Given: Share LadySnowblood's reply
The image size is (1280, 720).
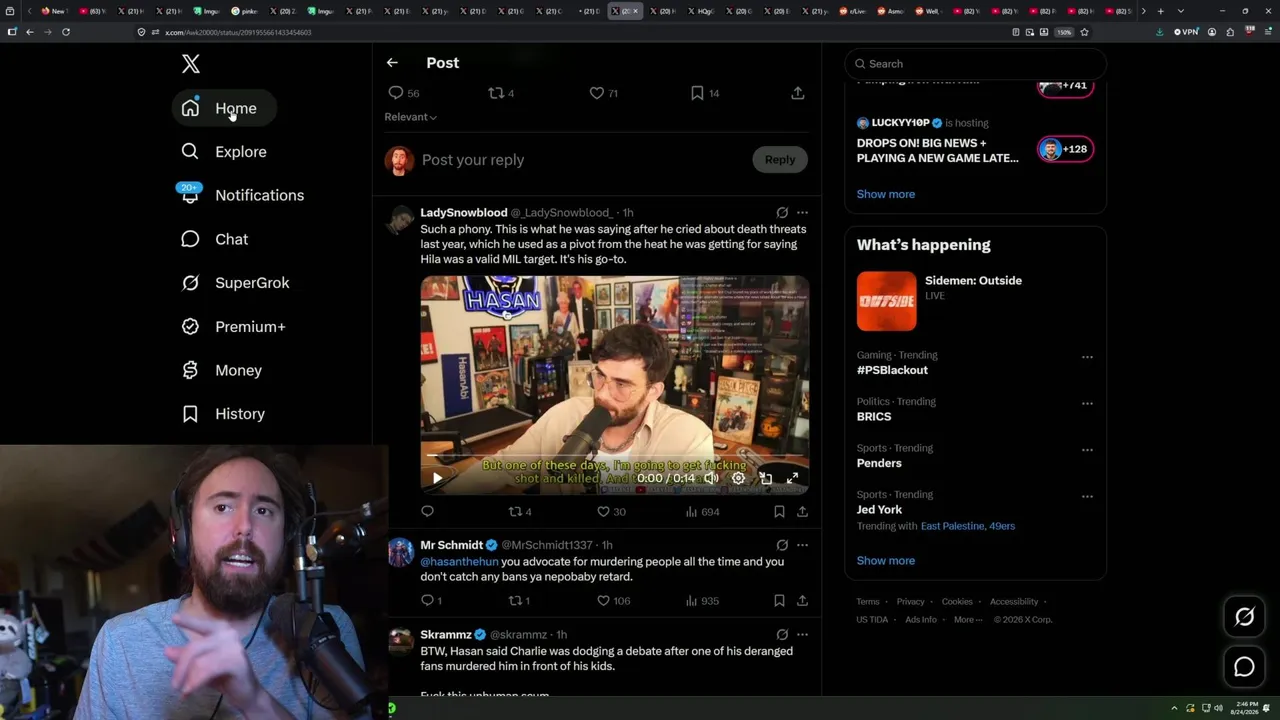Looking at the screenshot, I should coord(802,512).
